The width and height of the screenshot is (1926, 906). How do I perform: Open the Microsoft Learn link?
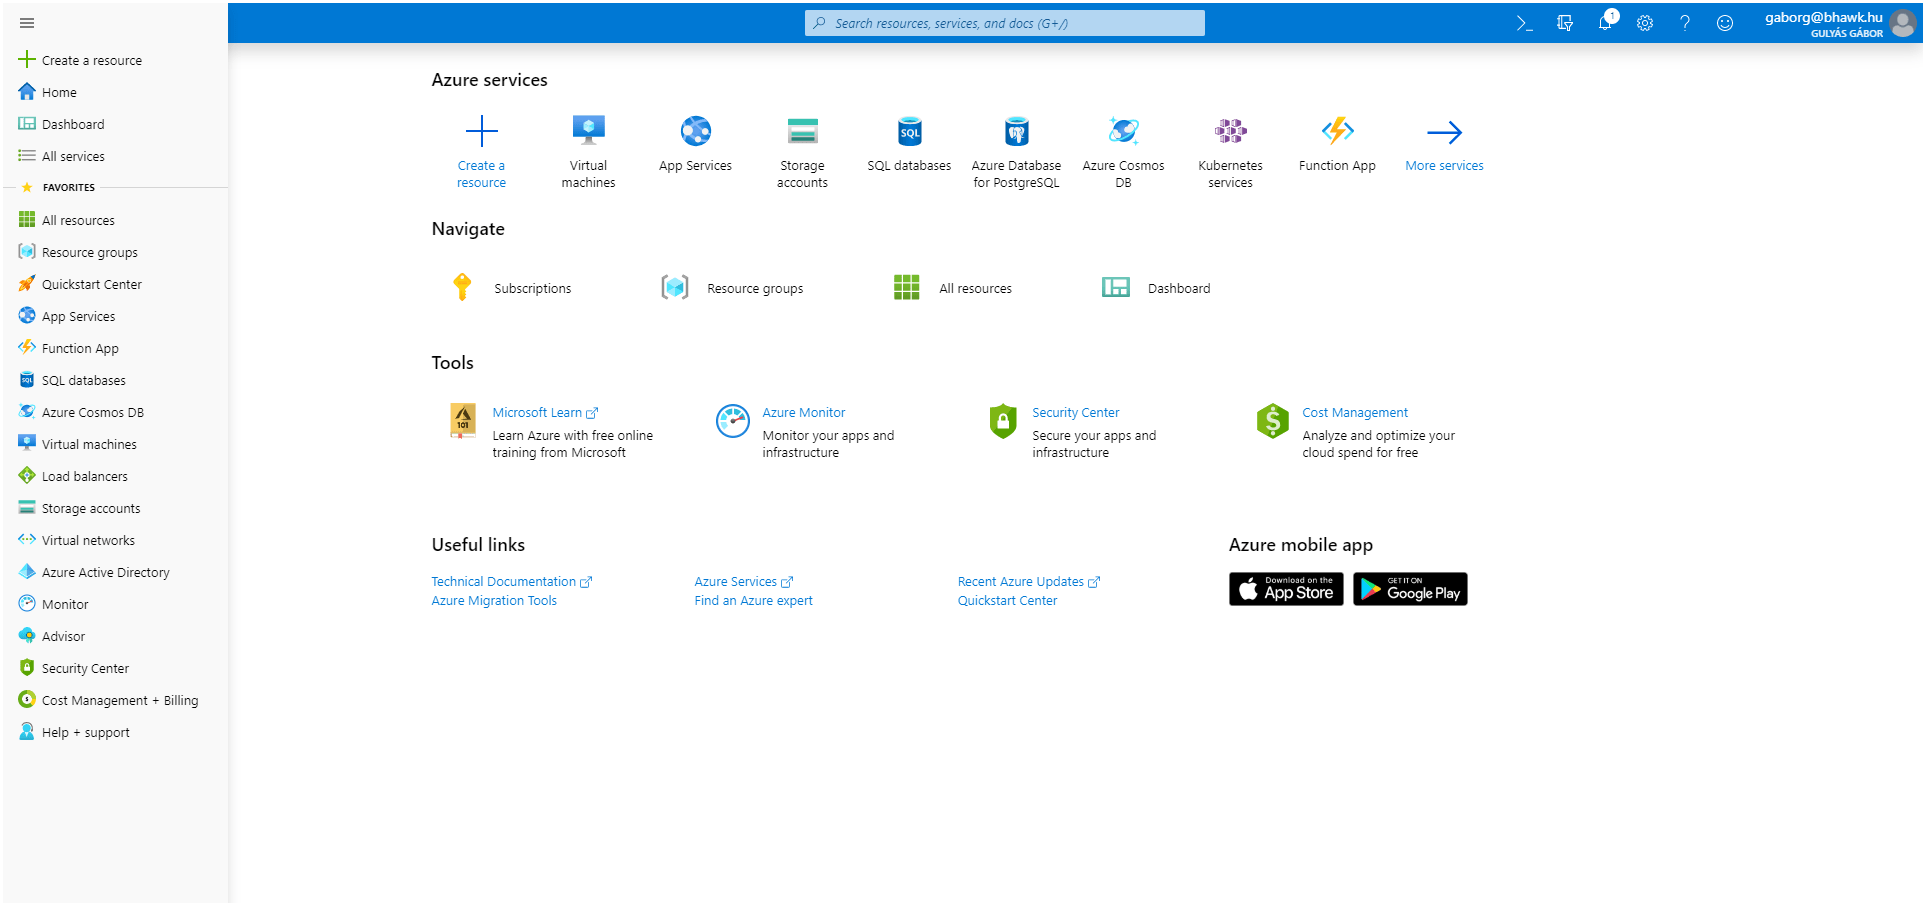click(545, 413)
